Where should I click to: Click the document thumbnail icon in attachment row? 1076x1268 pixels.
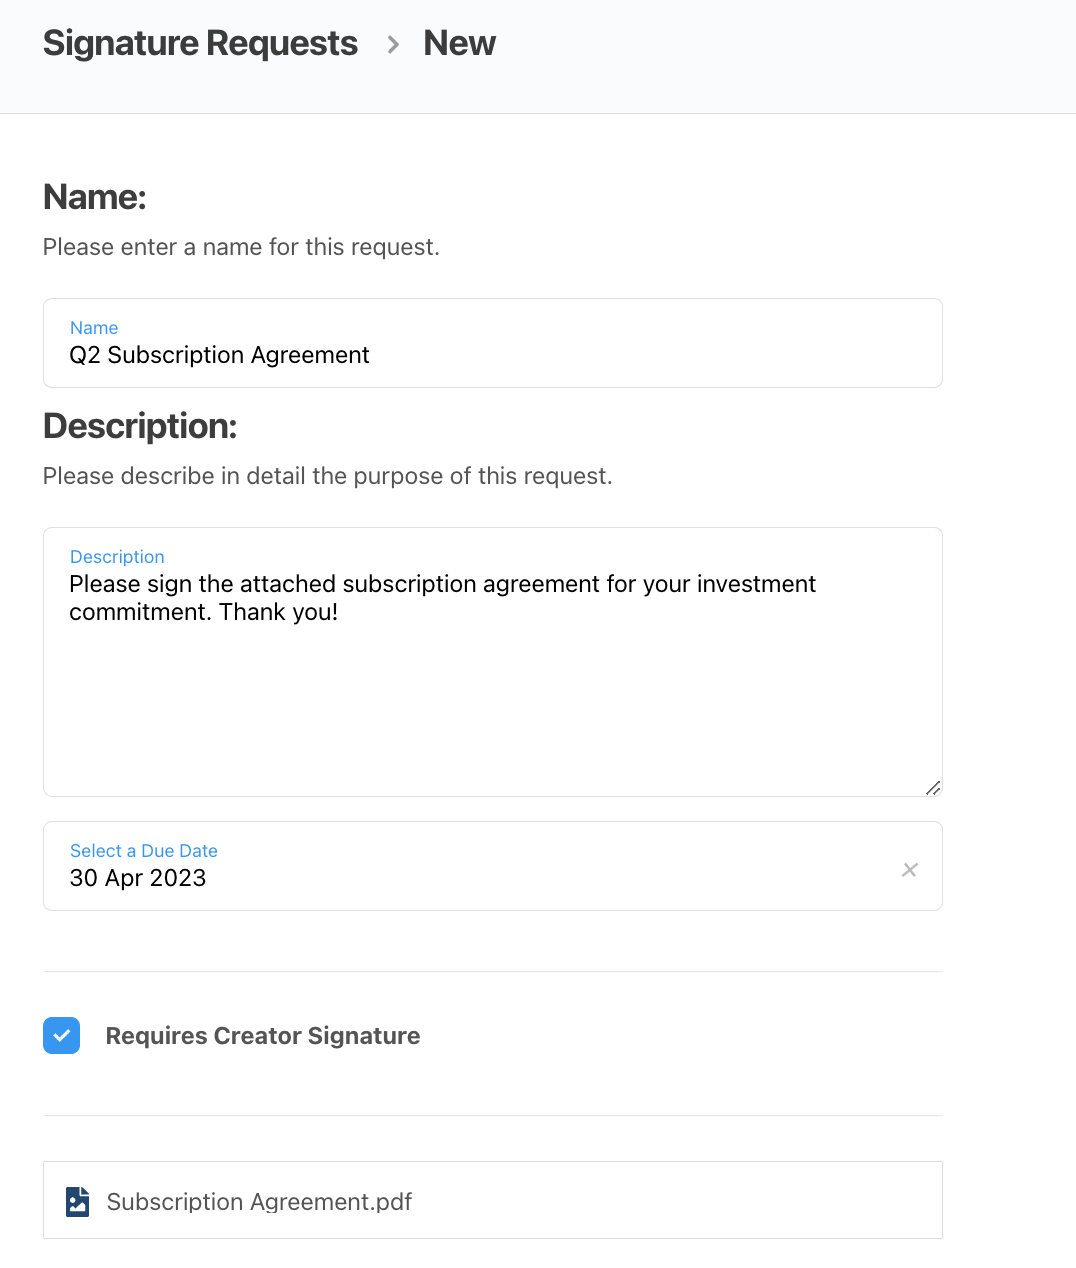(77, 1201)
